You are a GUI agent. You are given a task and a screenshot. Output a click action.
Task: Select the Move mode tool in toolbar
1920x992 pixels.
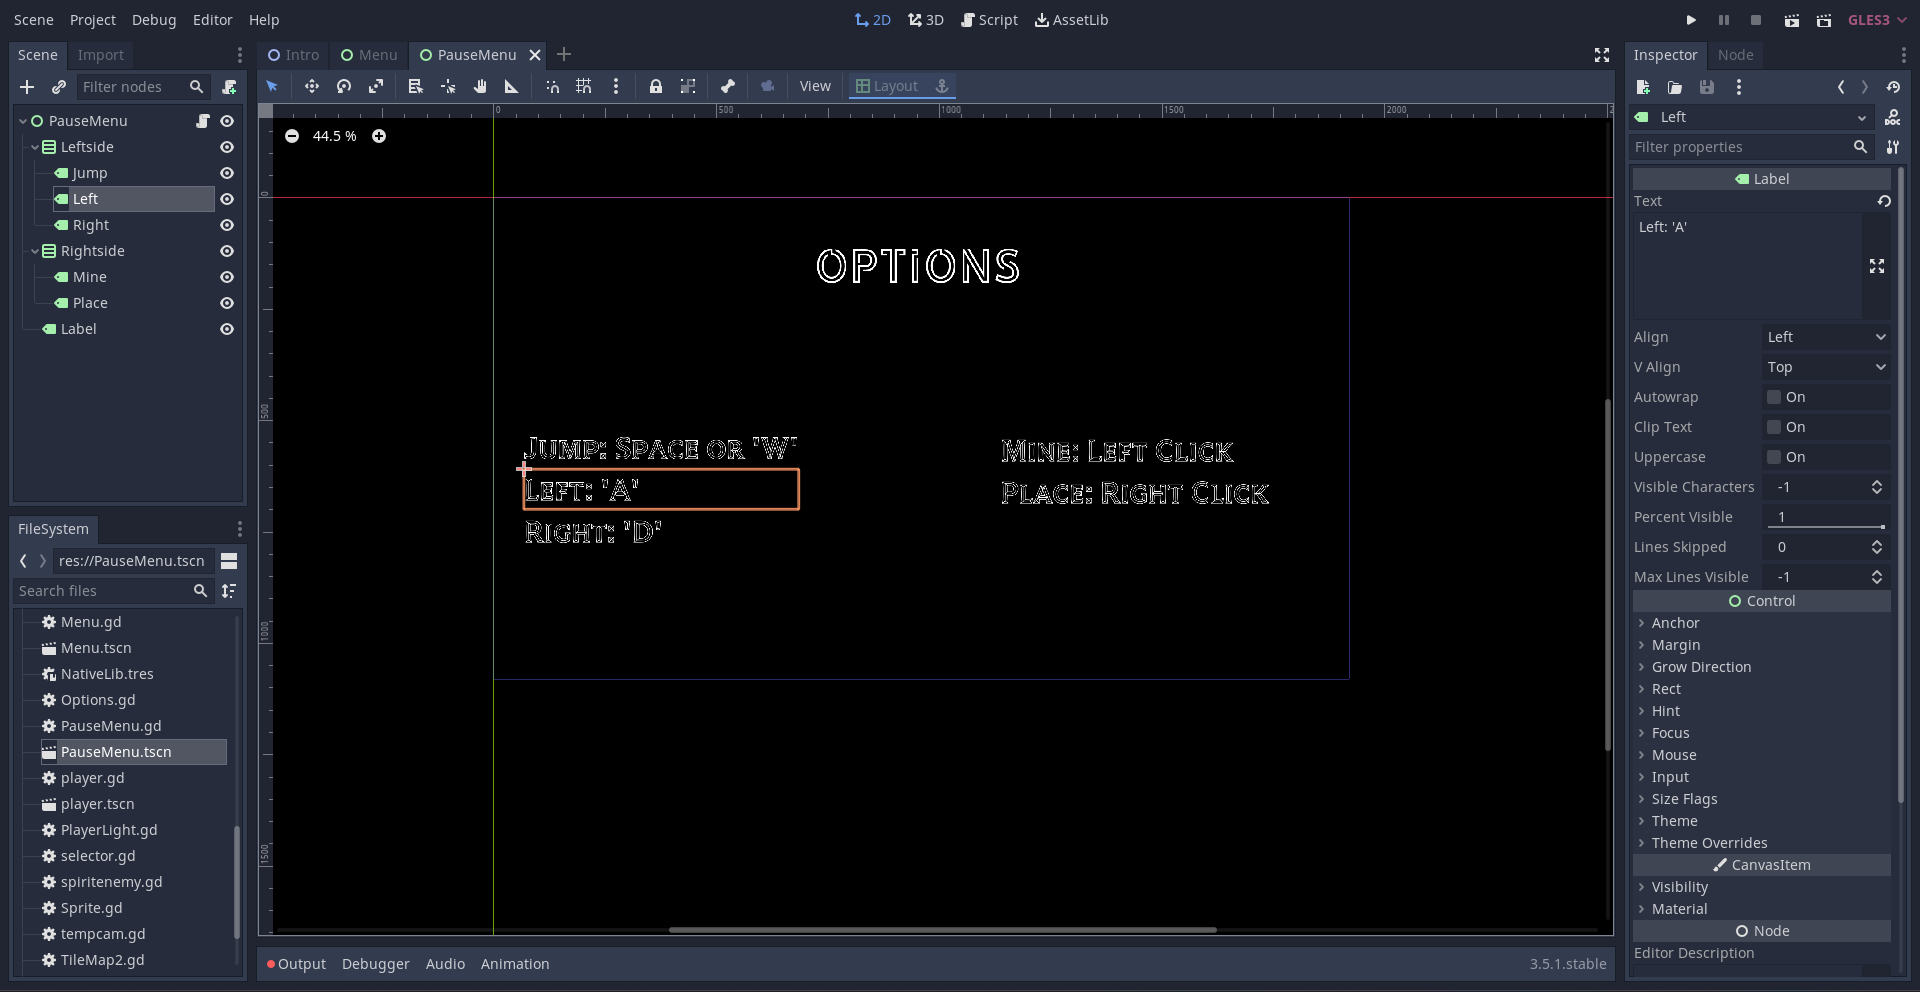(312, 87)
